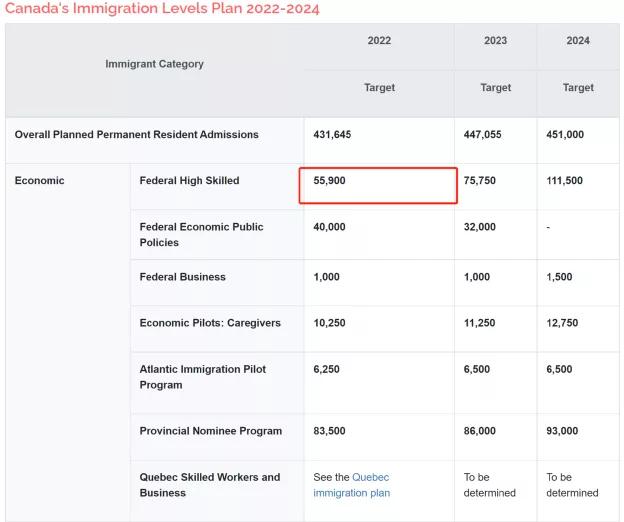The width and height of the screenshot is (624, 522).
Task: Select the Provincial Nominee Program row label
Action: (211, 431)
